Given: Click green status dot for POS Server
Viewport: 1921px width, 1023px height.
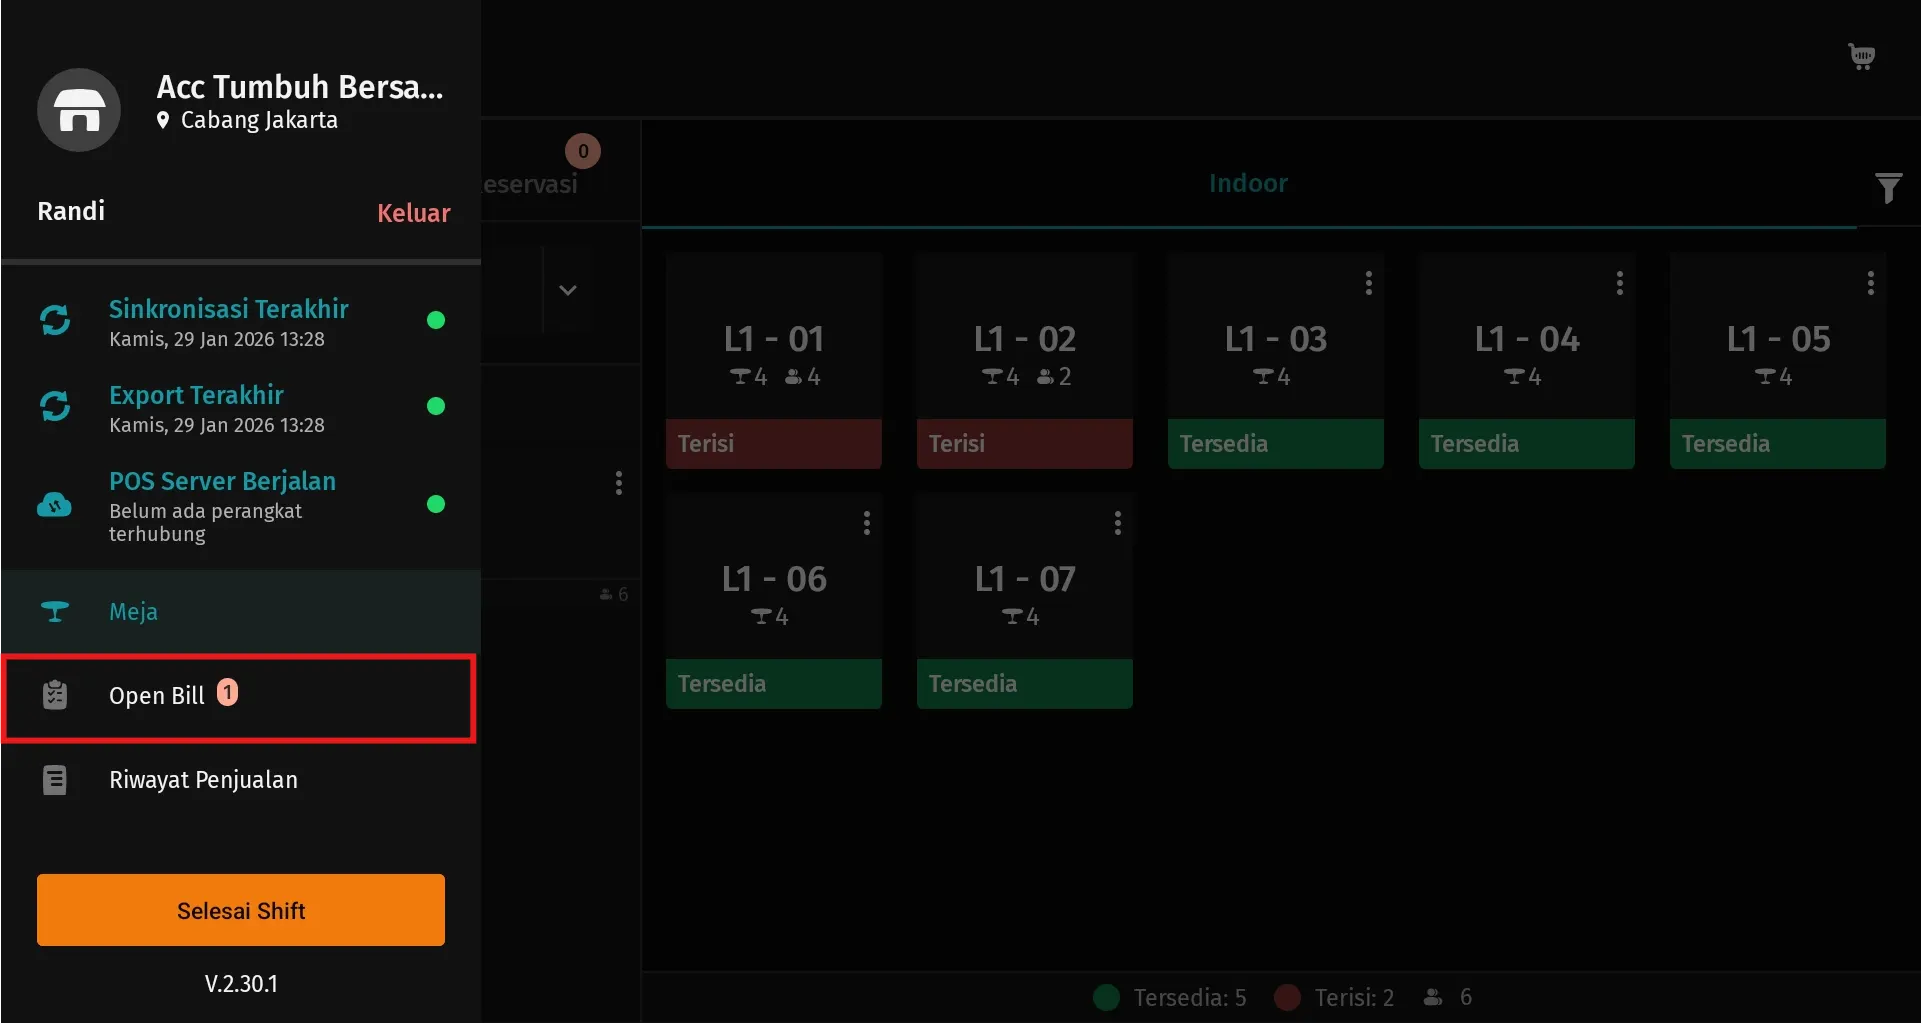Looking at the screenshot, I should [x=436, y=504].
